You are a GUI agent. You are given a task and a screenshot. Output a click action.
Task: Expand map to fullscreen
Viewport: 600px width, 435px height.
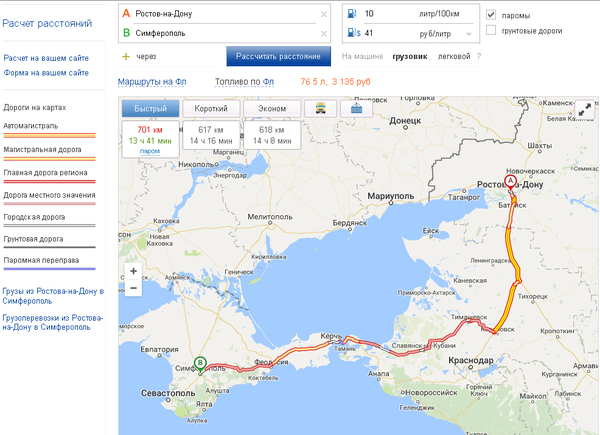[583, 109]
